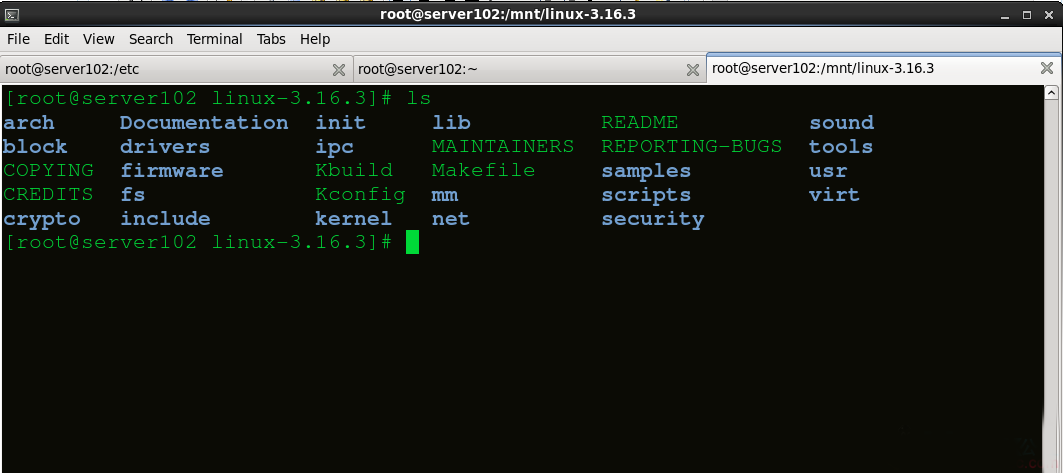Screen dimensions: 1063x473
Task: Click the terminal icon in the title bar
Action: pyautogui.click(x=12, y=14)
